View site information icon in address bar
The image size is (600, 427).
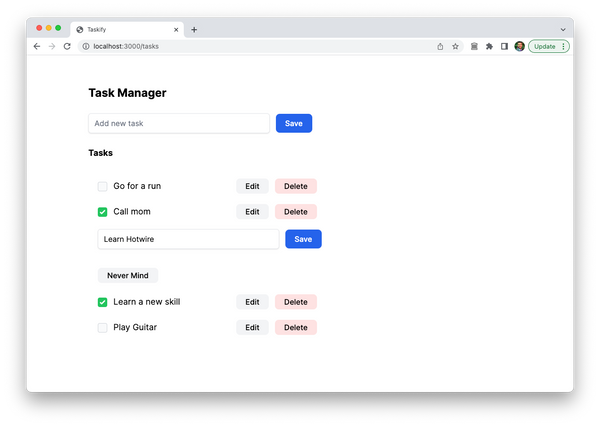[x=86, y=46]
